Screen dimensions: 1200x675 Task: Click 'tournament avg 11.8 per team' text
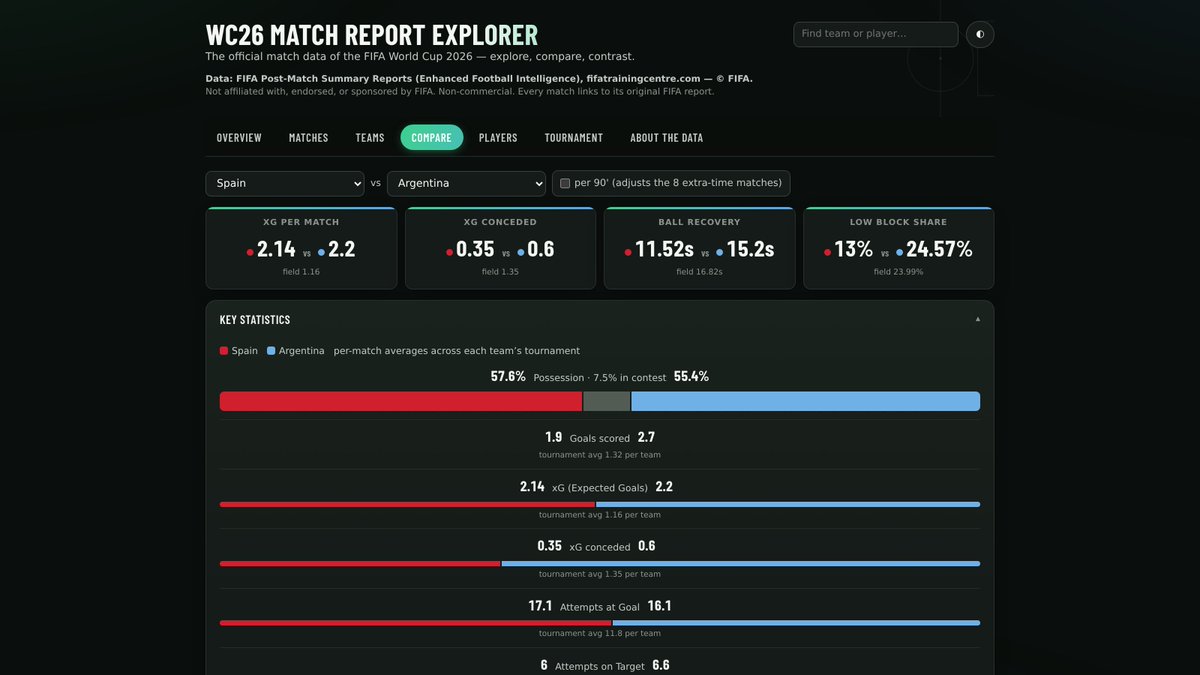click(x=600, y=633)
